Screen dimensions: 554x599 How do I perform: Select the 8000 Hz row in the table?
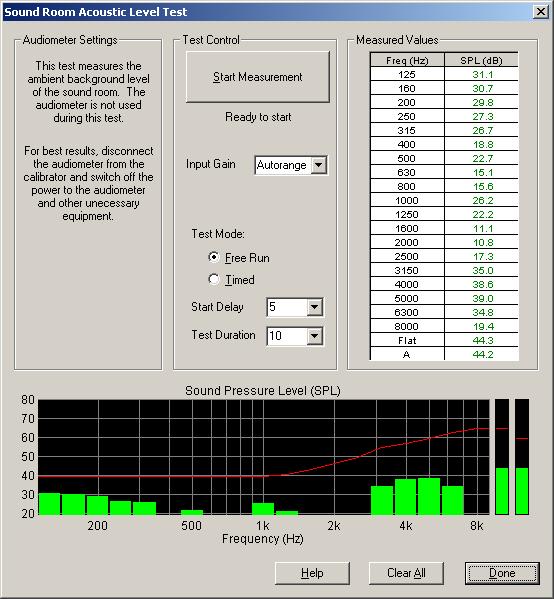point(444,326)
